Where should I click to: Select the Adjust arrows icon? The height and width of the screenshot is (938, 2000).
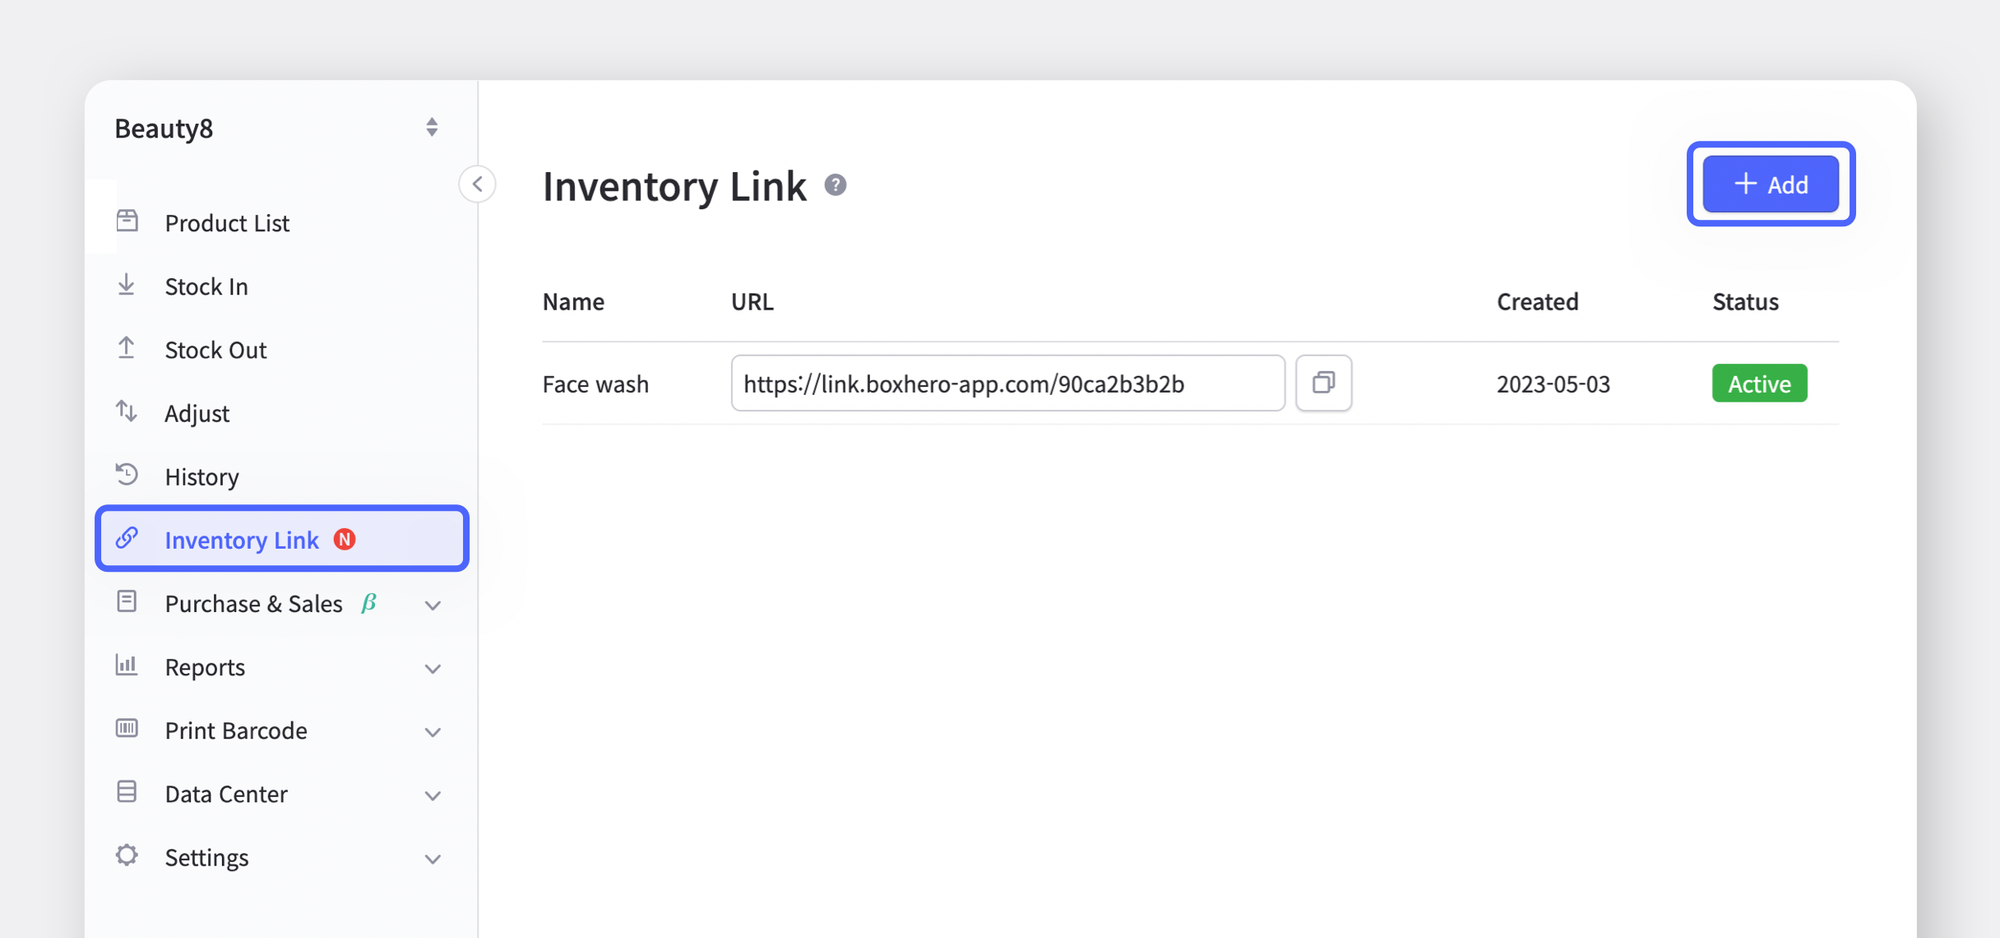click(127, 412)
